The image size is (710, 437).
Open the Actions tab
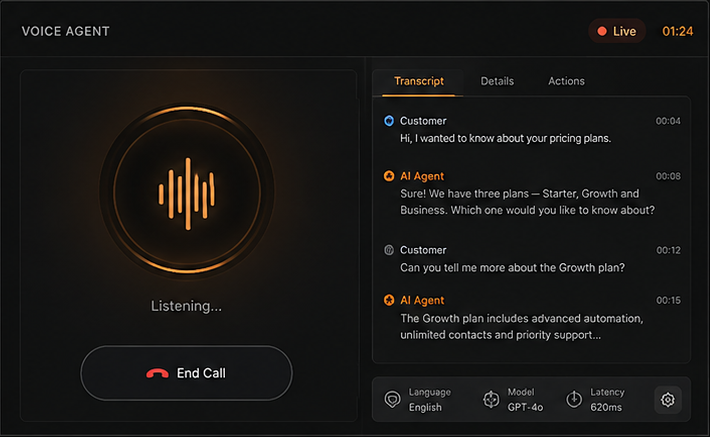566,82
